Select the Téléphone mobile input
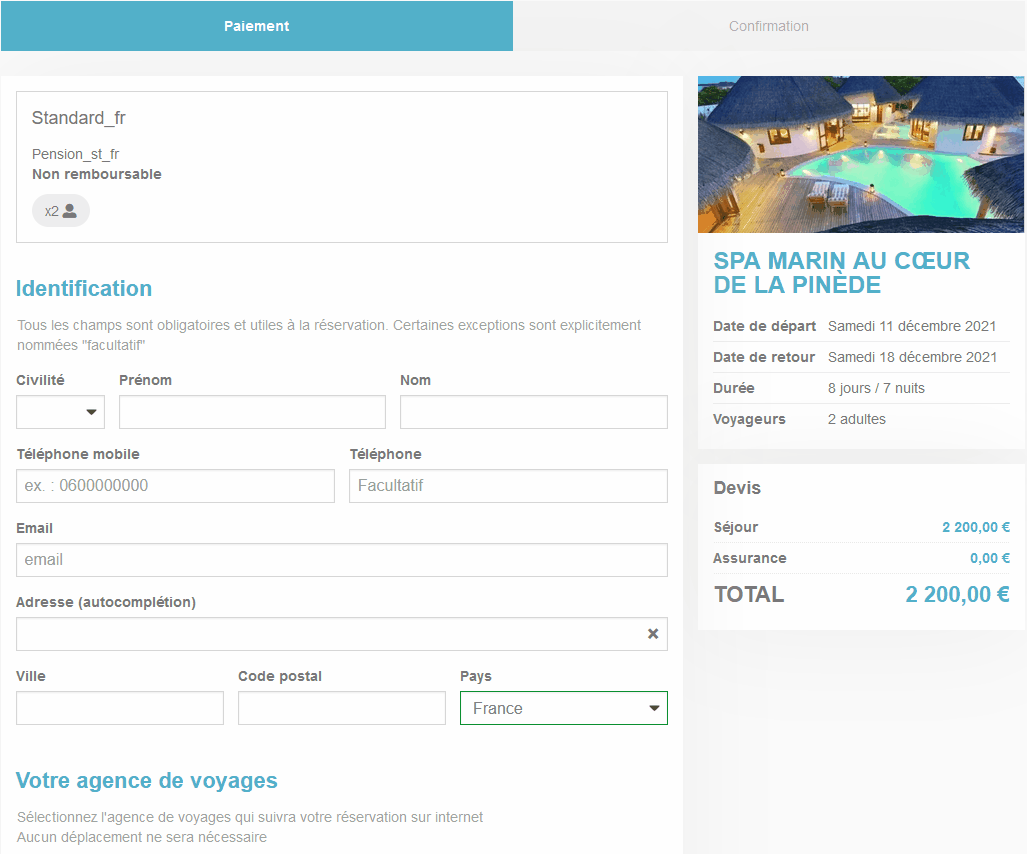The width and height of the screenshot is (1027, 854). click(x=175, y=486)
